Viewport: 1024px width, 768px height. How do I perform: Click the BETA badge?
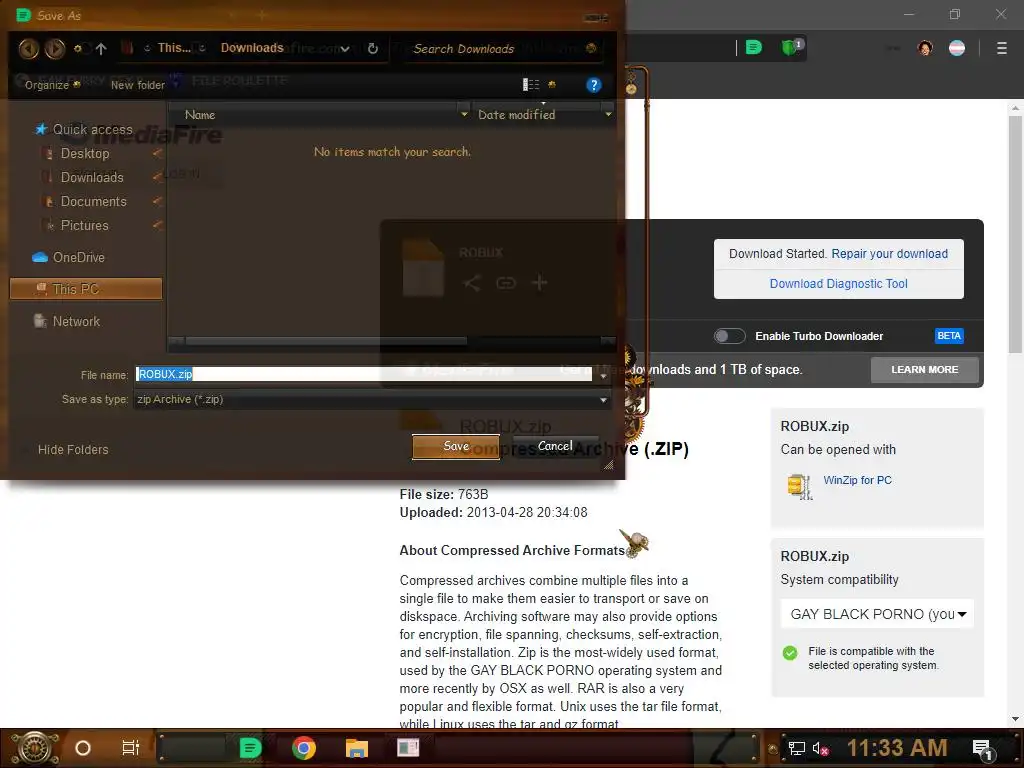click(949, 336)
